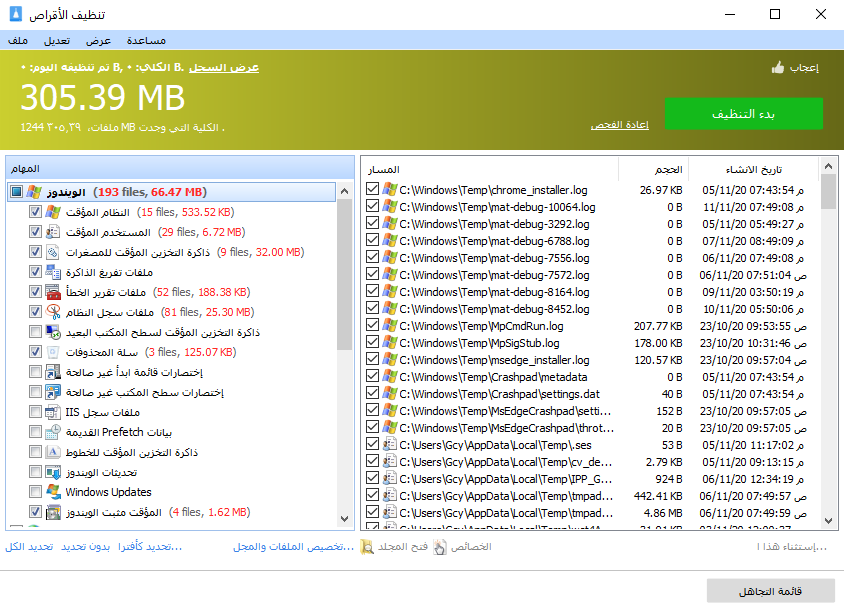Click the بدء التنظيف green button

pyautogui.click(x=743, y=114)
